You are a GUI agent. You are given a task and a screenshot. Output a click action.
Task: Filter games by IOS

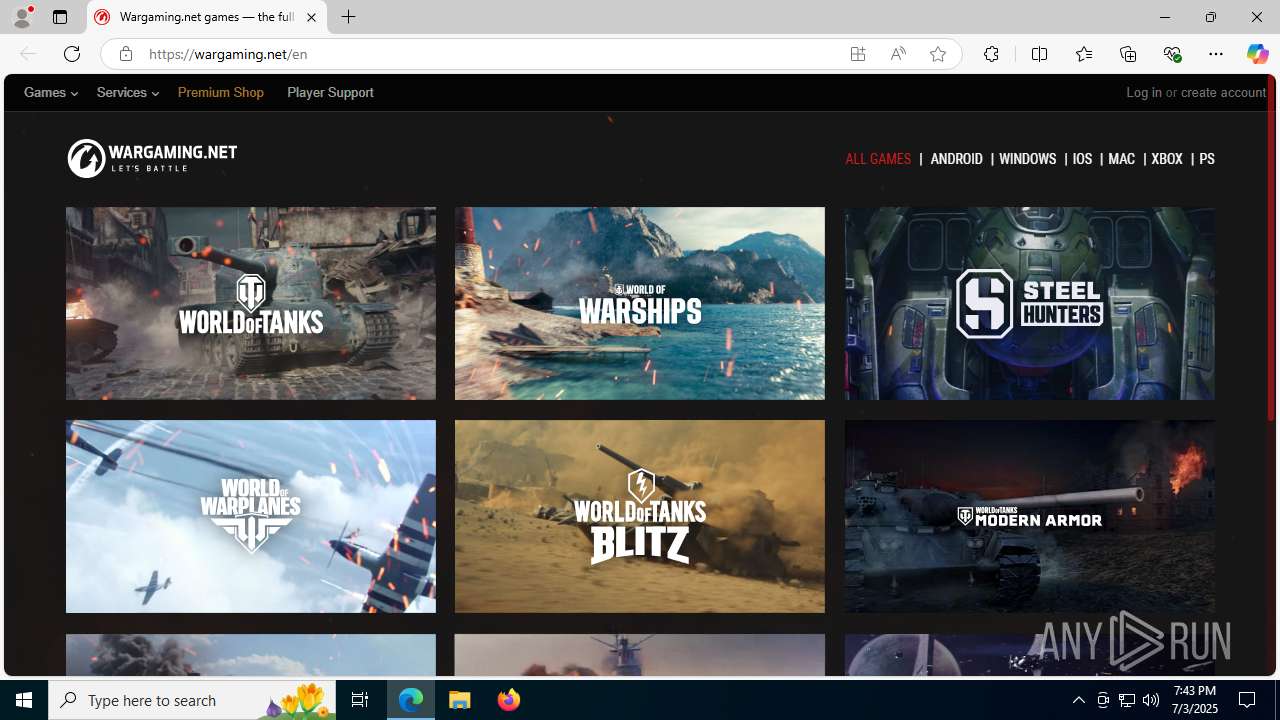pos(1082,159)
